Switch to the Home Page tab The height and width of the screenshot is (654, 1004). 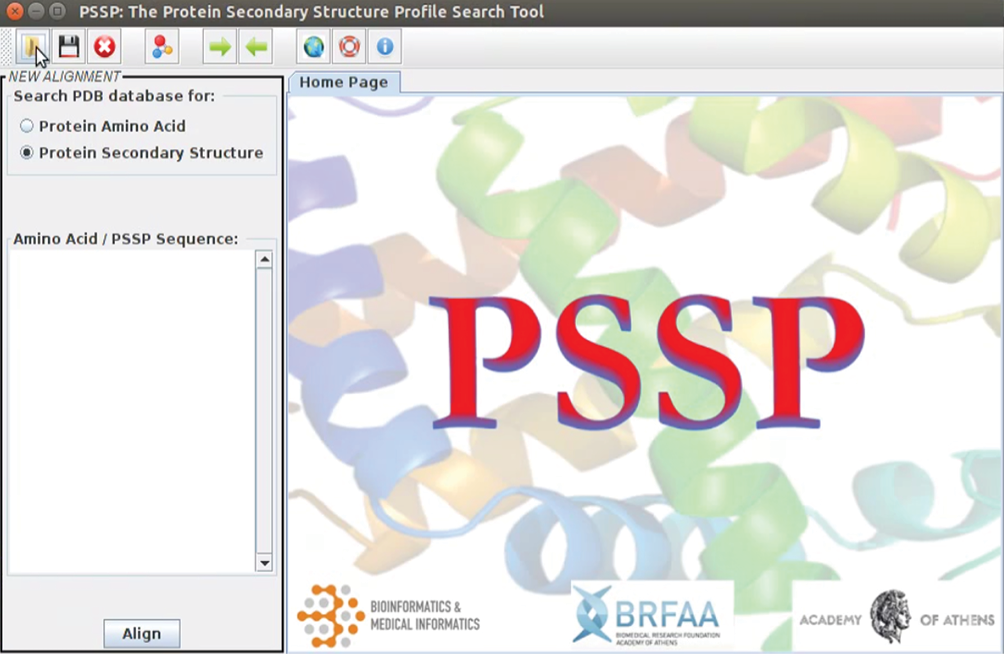(x=343, y=82)
